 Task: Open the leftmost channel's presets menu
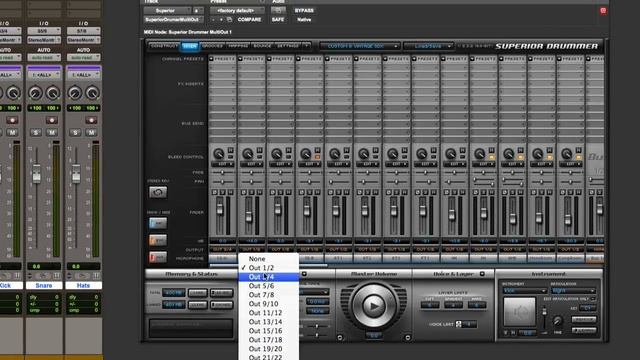(223, 59)
